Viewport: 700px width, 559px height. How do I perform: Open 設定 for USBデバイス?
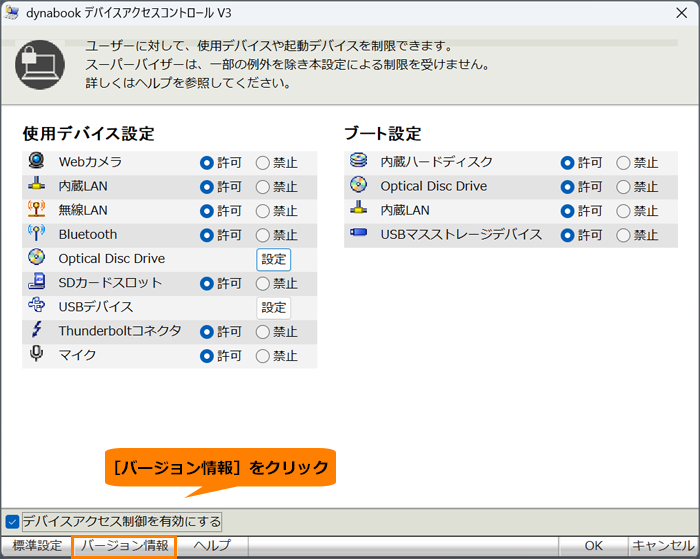[x=273, y=308]
